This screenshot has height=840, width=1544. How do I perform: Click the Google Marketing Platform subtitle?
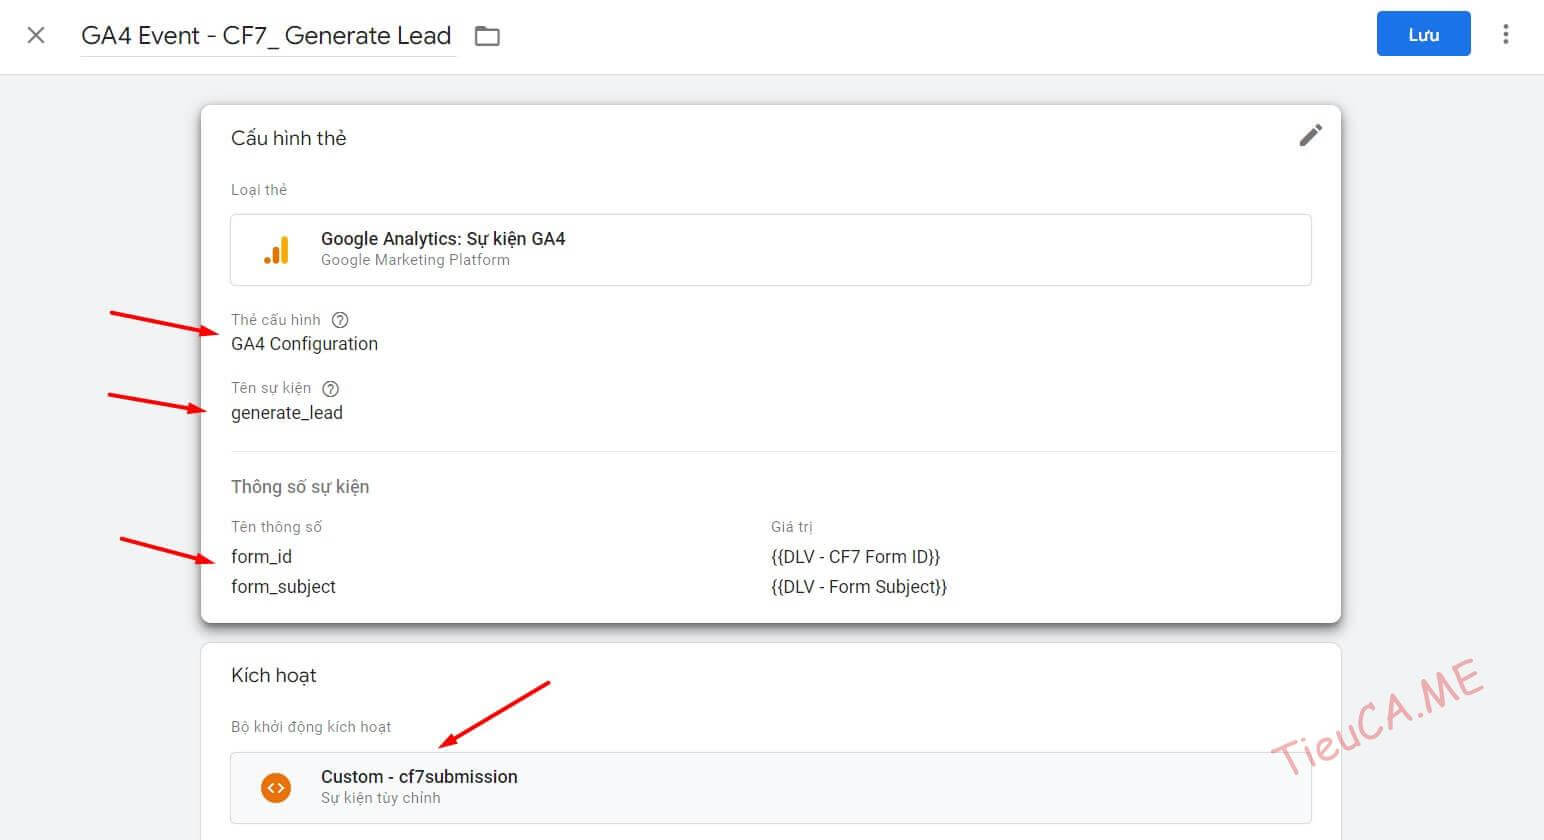pyautogui.click(x=415, y=260)
